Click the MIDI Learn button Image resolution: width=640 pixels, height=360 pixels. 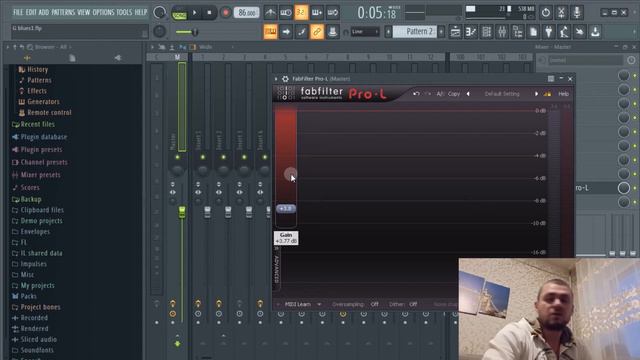click(298, 304)
